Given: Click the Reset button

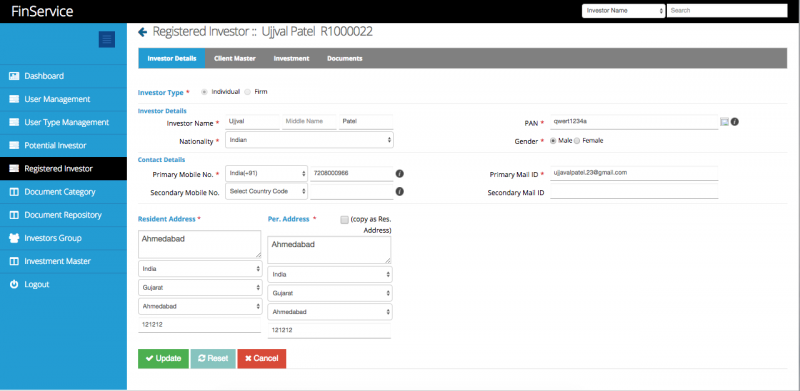Looking at the screenshot, I should click(x=213, y=358).
